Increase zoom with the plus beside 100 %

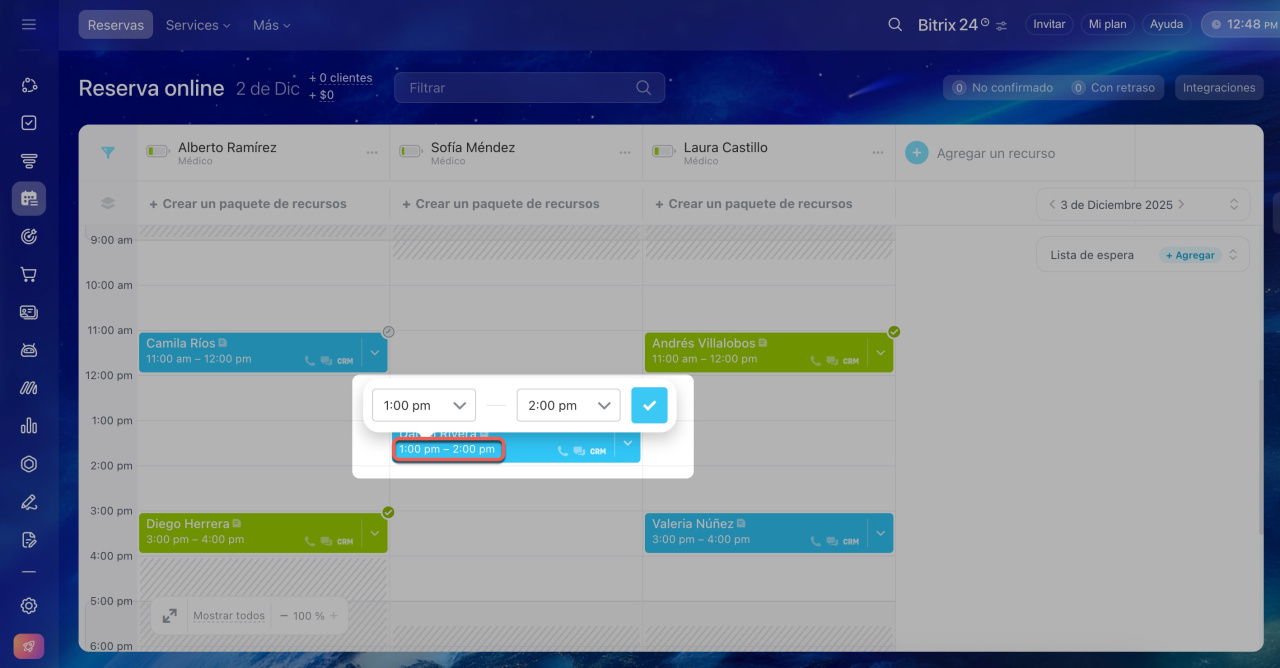(x=334, y=616)
